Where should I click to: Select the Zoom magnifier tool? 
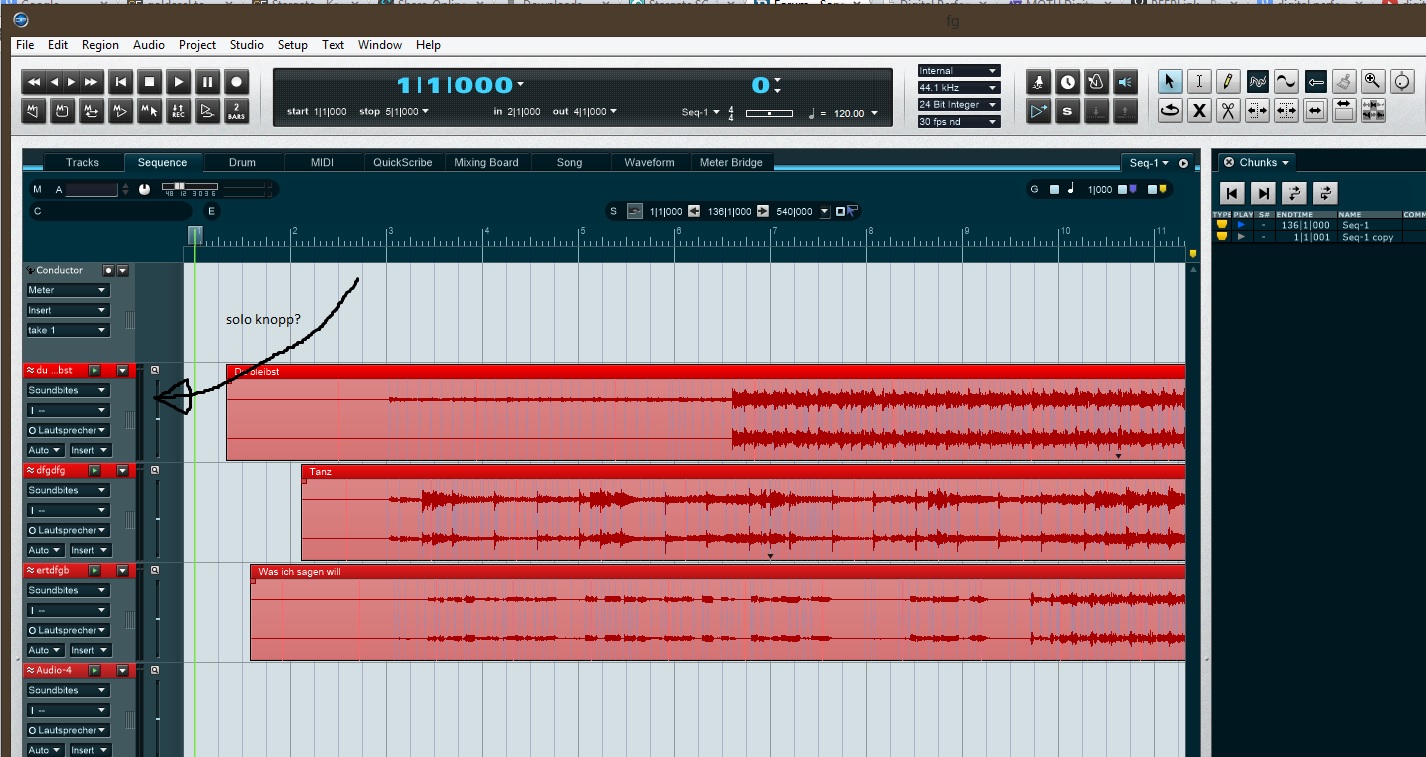(1373, 82)
